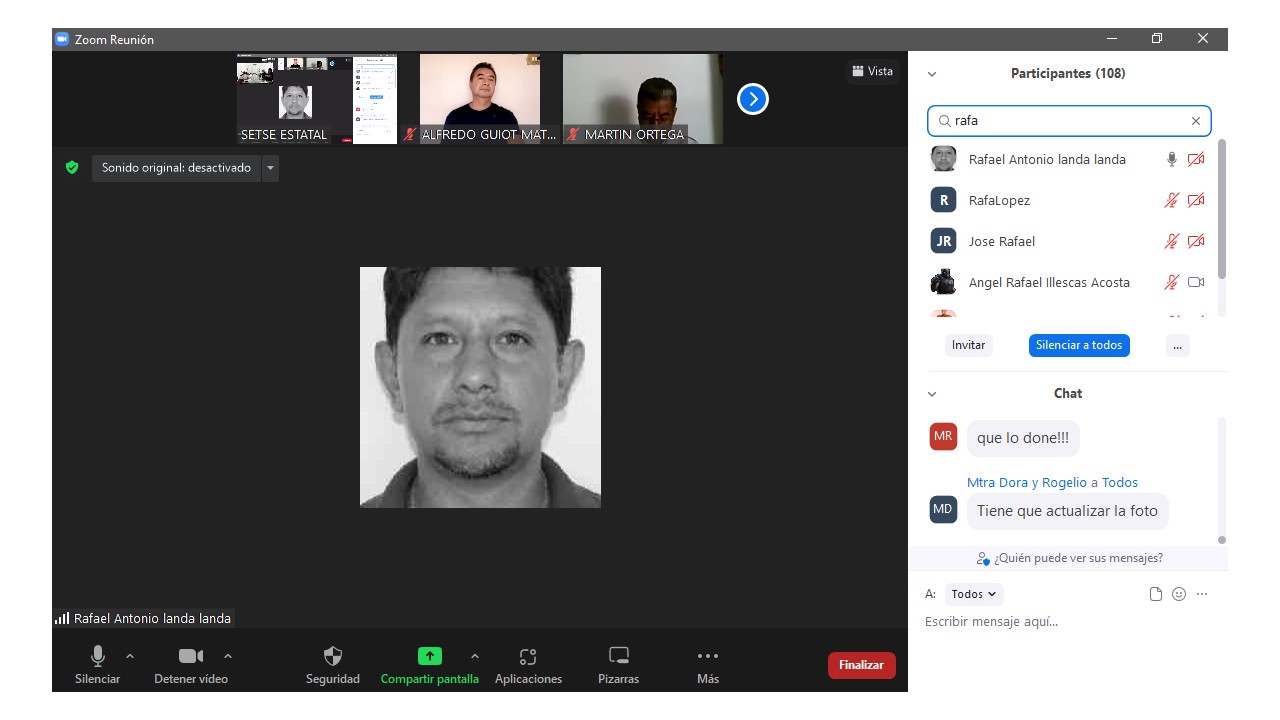Click speaker name label Rafael Antonio landa landa

(152, 619)
